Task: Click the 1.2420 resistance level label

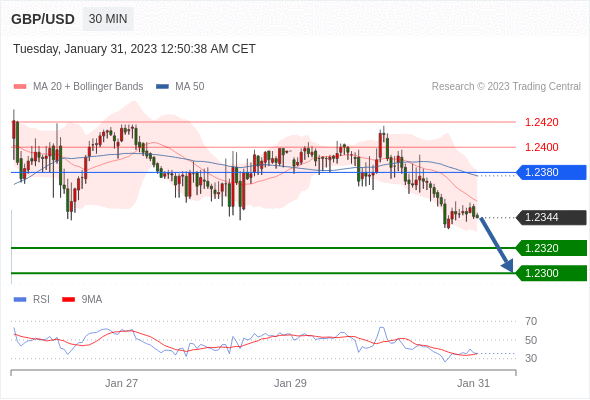Action: pyautogui.click(x=541, y=122)
